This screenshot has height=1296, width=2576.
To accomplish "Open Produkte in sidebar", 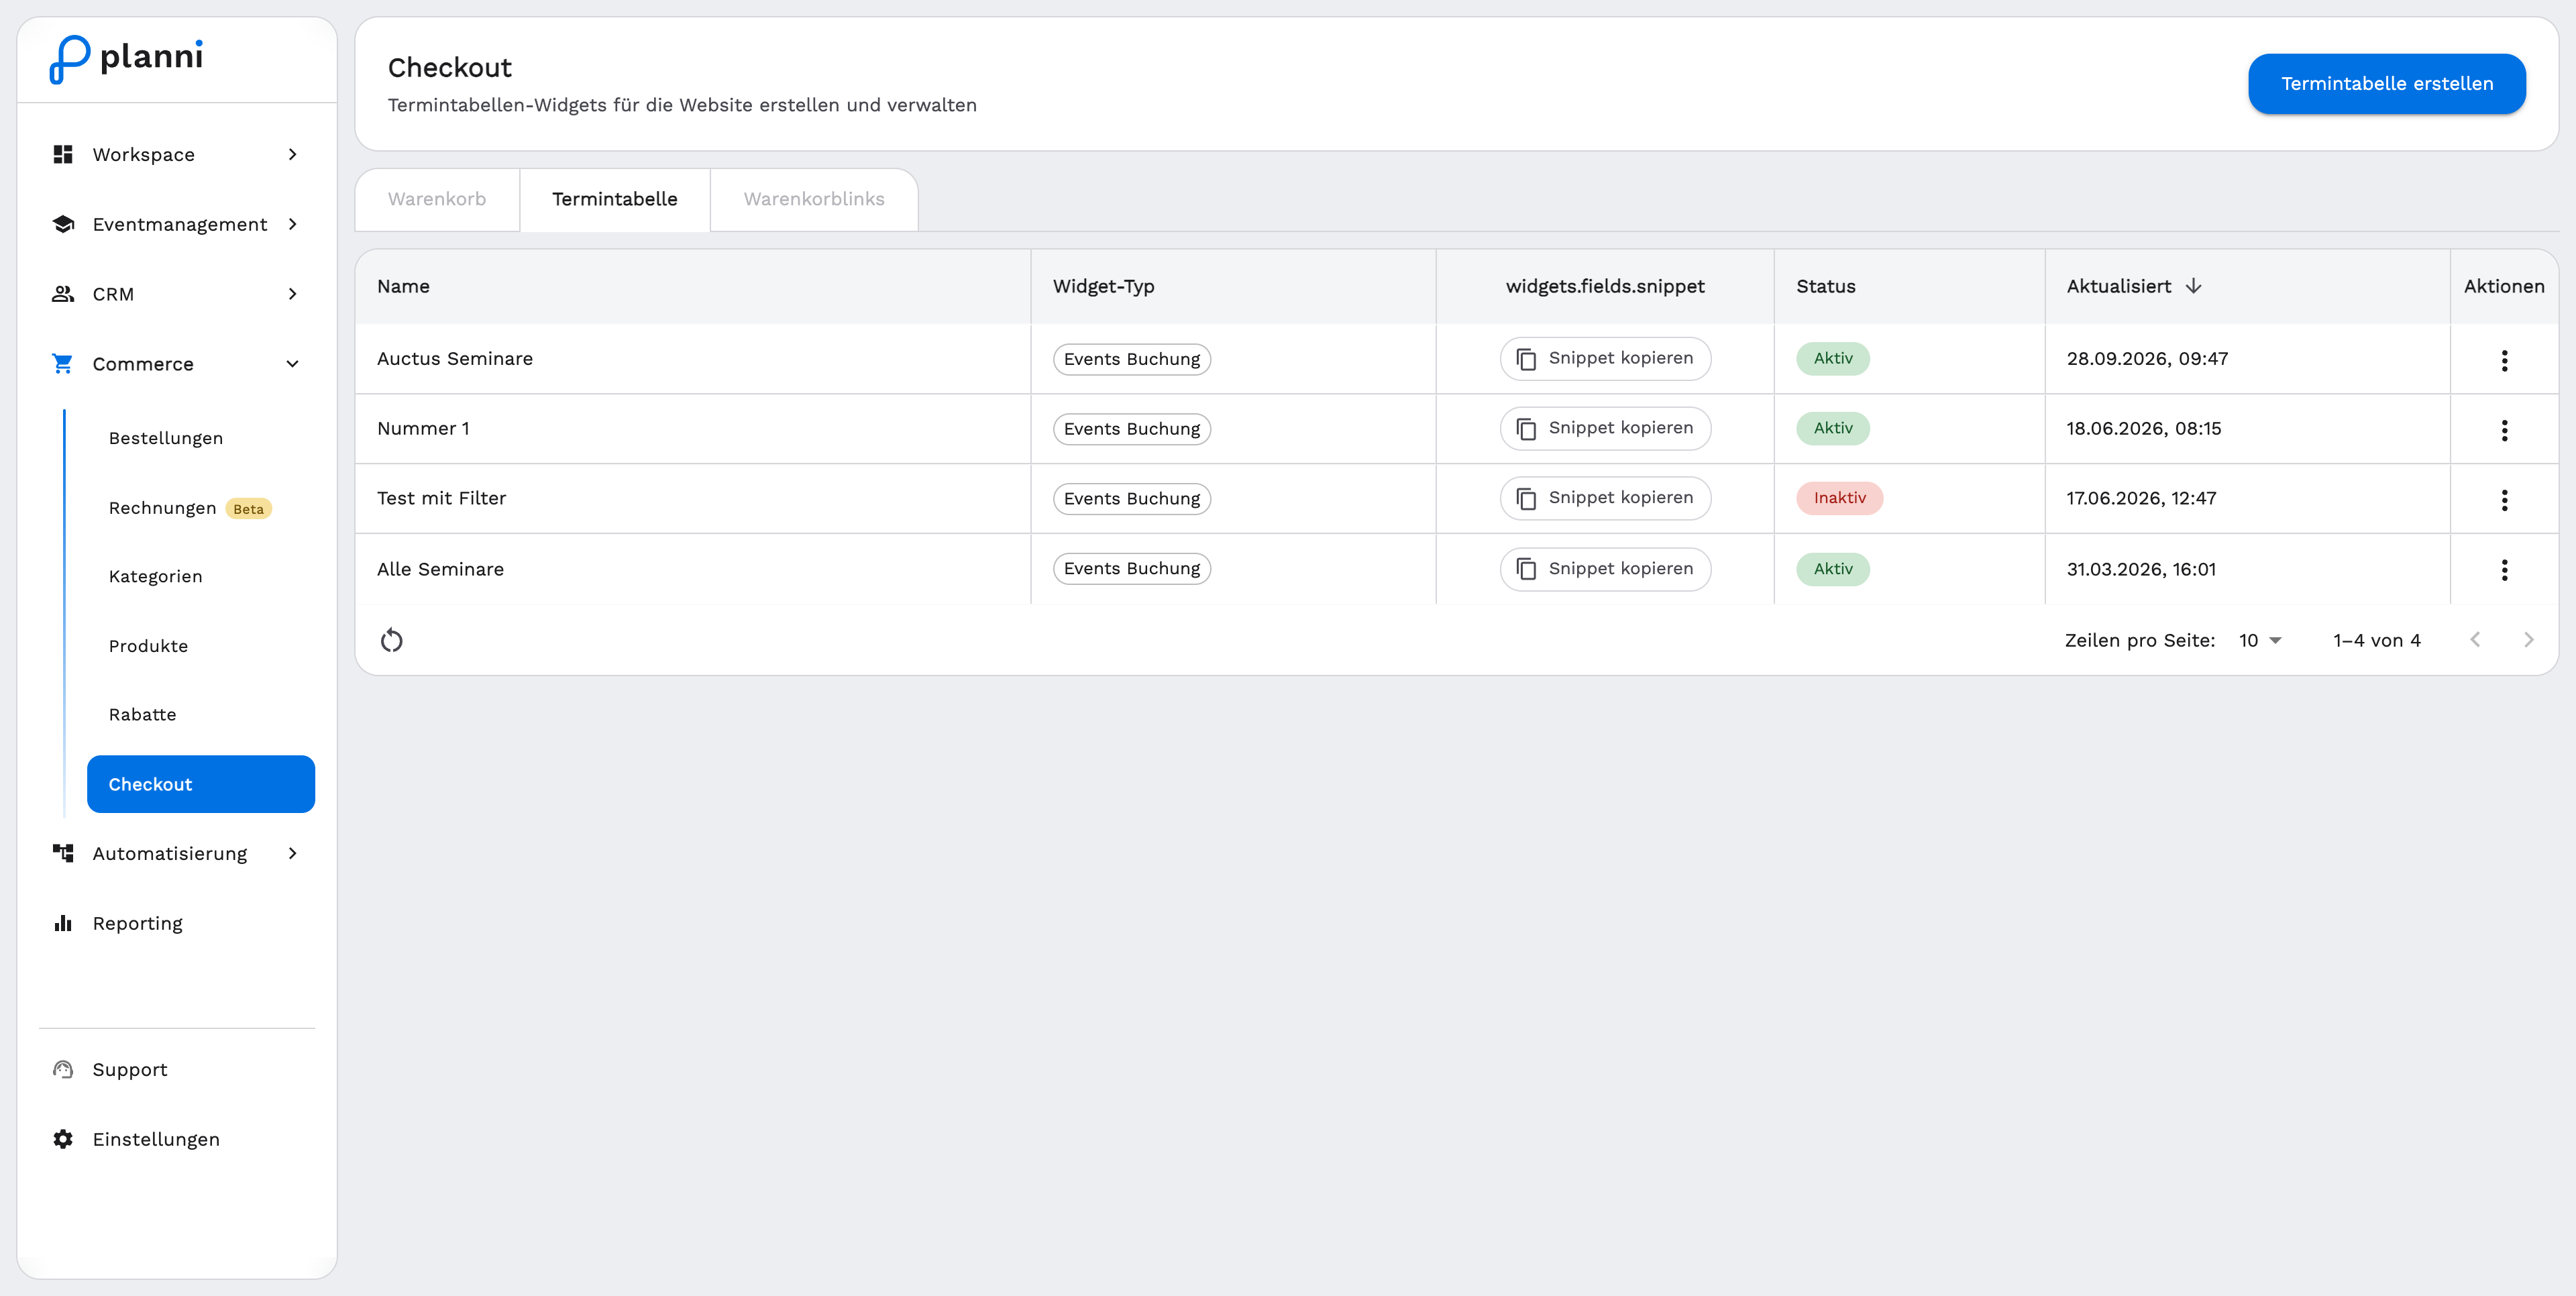I will tap(201, 646).
